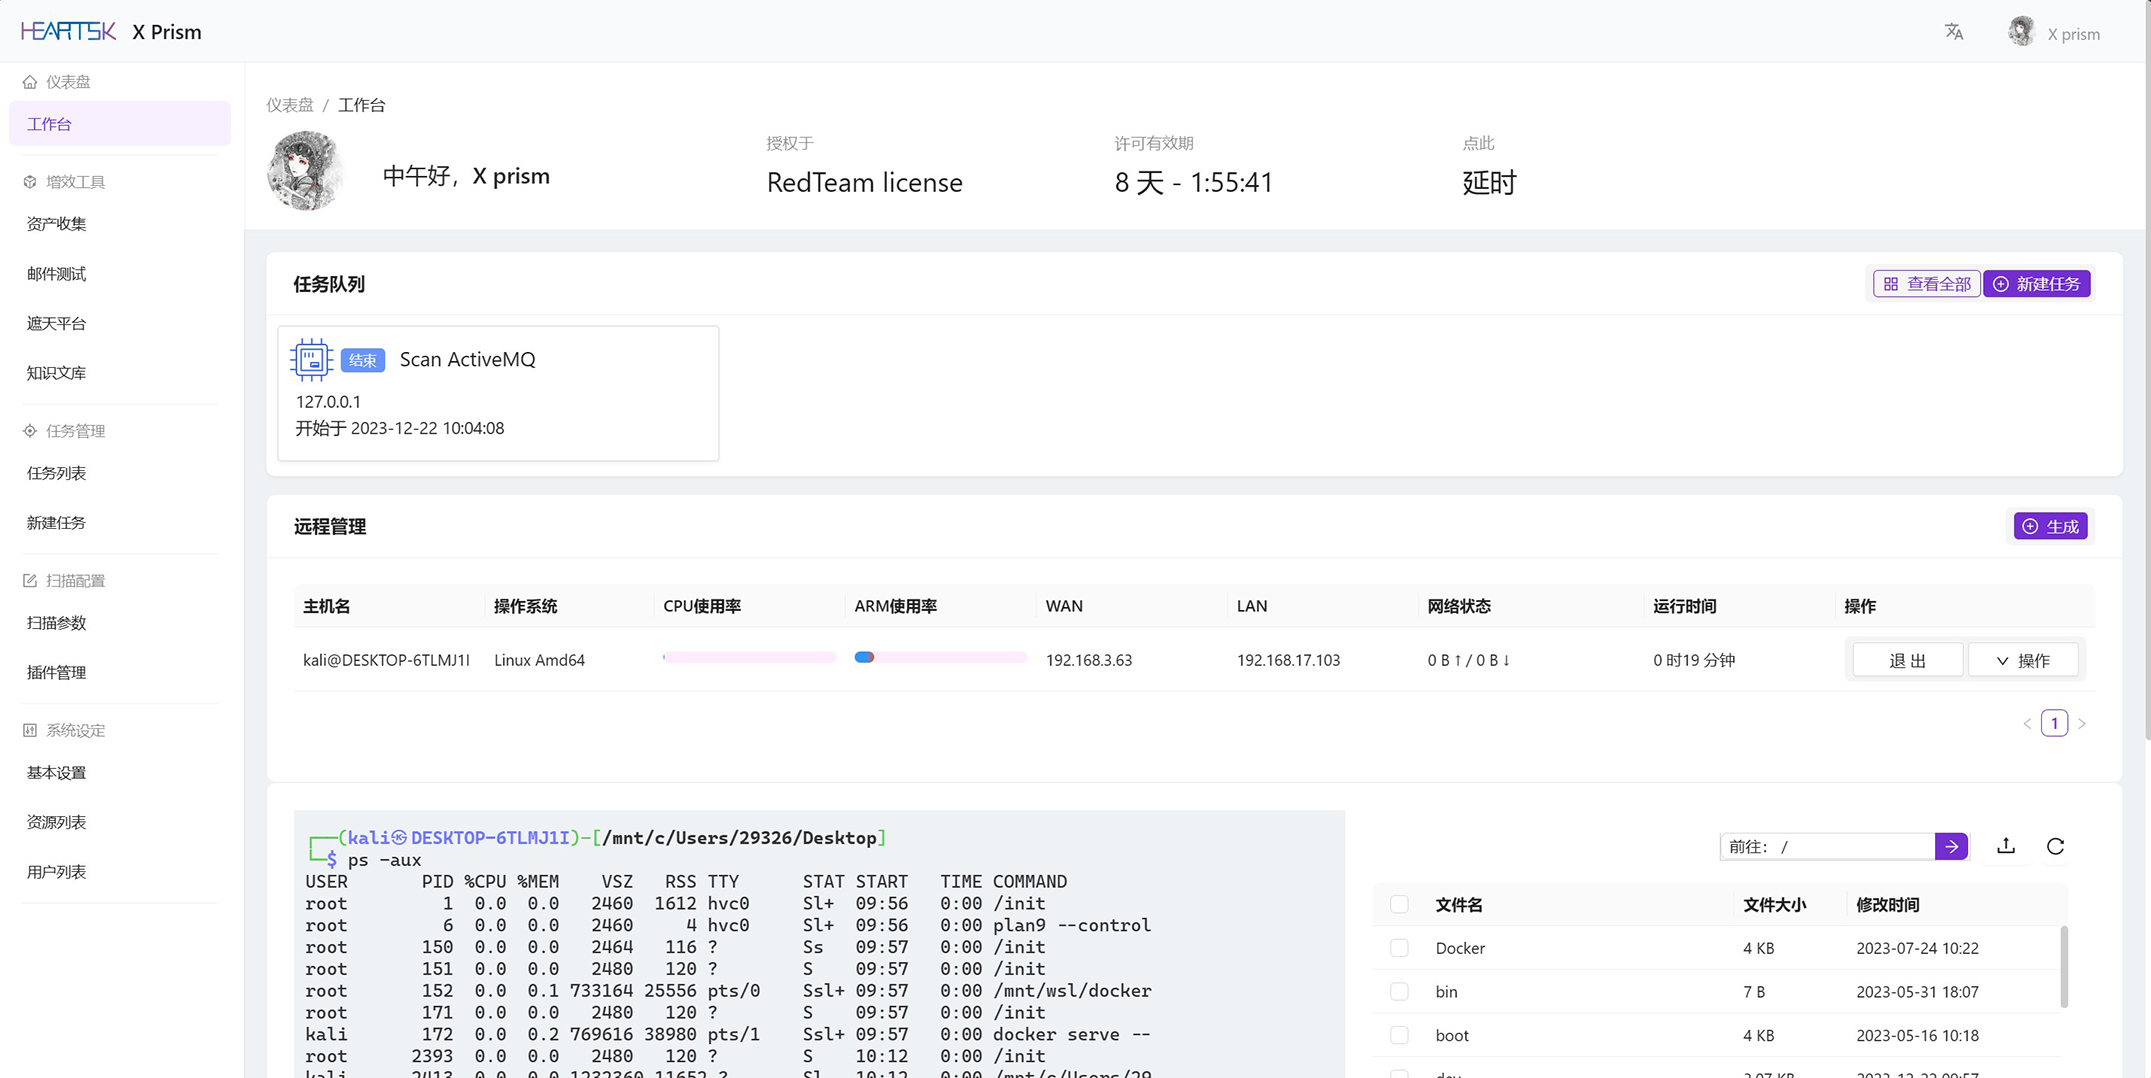This screenshot has width=2151, height=1078.
Task: Click 退出 for the kali host
Action: click(1907, 660)
